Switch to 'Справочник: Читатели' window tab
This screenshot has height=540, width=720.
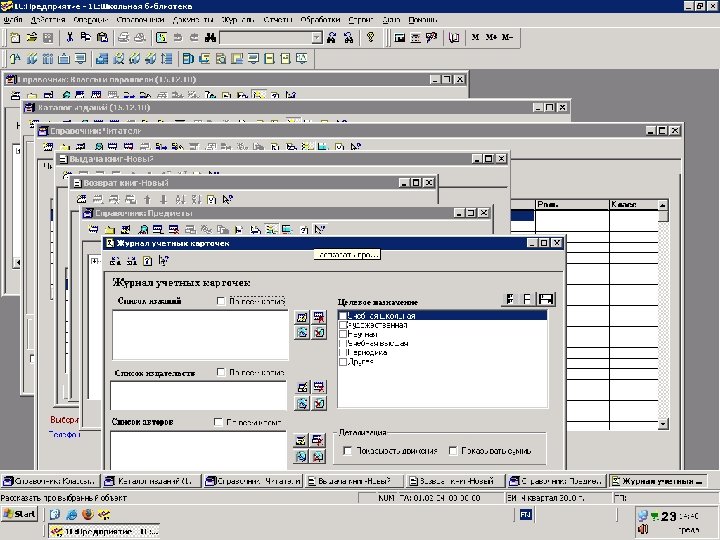(253, 481)
